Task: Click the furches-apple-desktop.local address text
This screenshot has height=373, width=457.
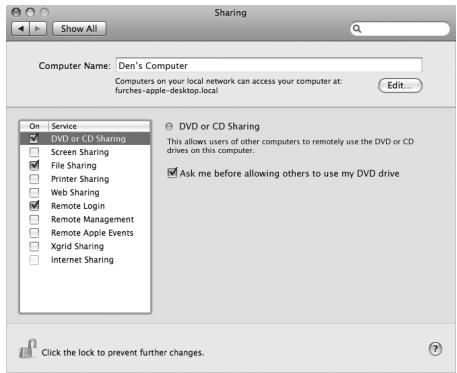Action: (x=166, y=91)
